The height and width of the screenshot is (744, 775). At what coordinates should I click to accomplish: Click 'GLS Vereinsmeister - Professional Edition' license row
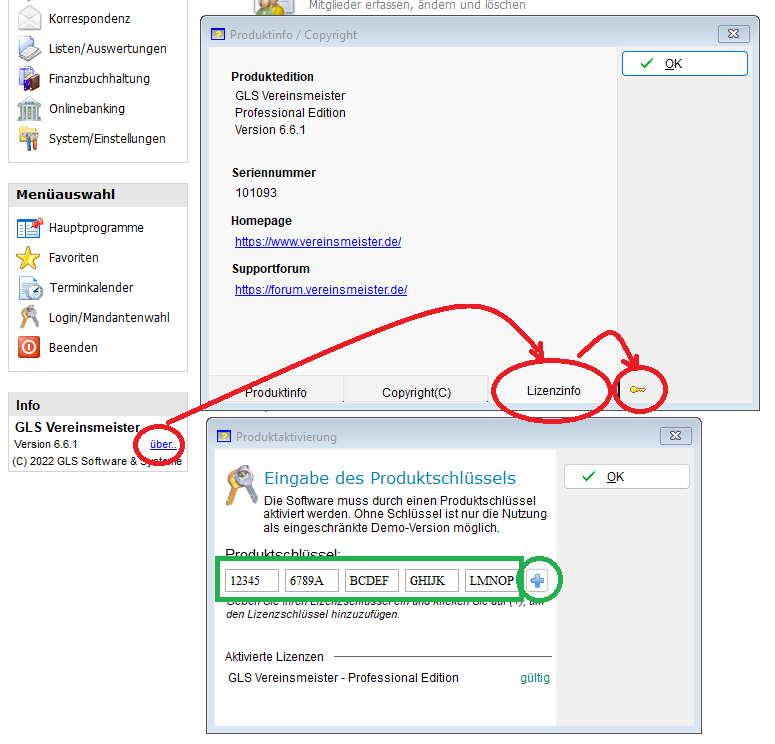343,678
